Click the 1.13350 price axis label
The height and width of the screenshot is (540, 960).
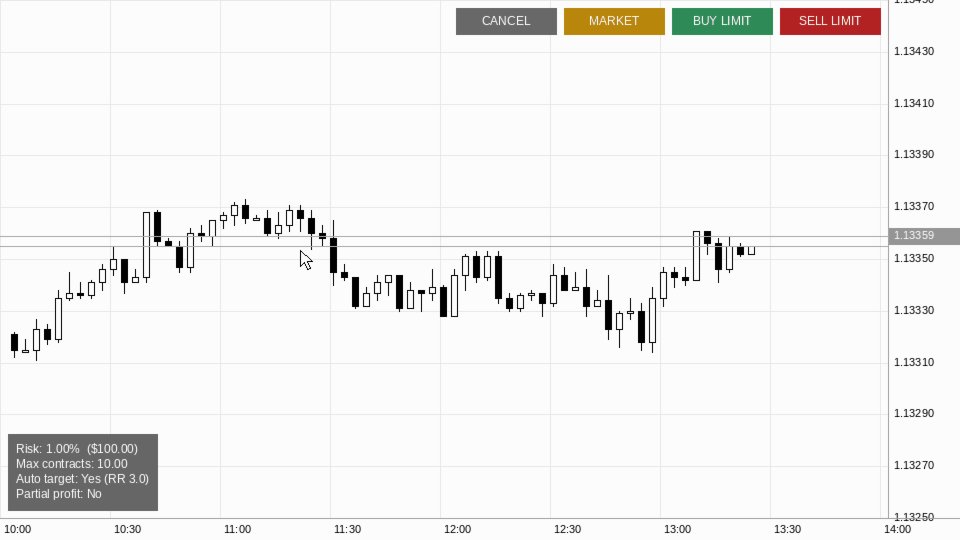(x=914, y=258)
